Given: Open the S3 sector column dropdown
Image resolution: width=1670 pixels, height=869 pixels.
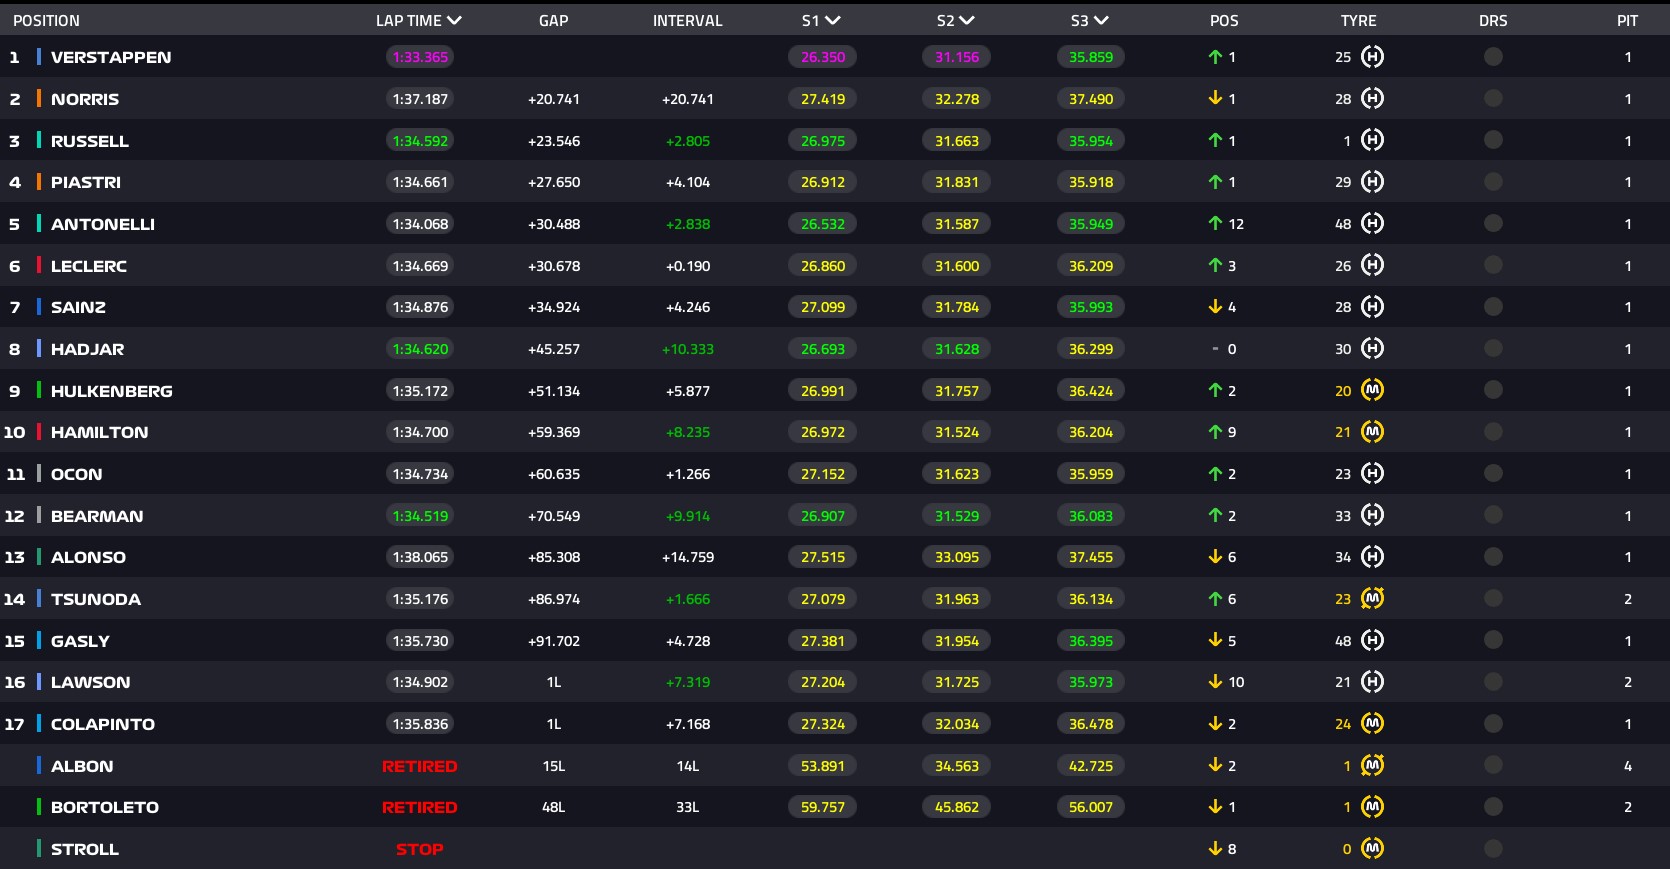Looking at the screenshot, I should pos(1101,21).
